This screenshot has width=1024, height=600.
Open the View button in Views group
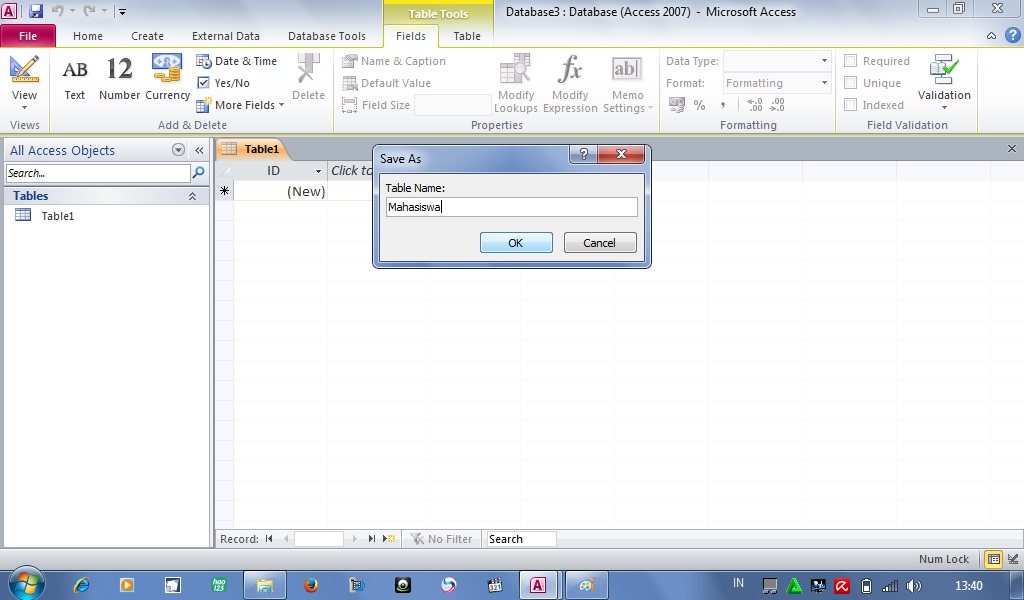(x=24, y=84)
